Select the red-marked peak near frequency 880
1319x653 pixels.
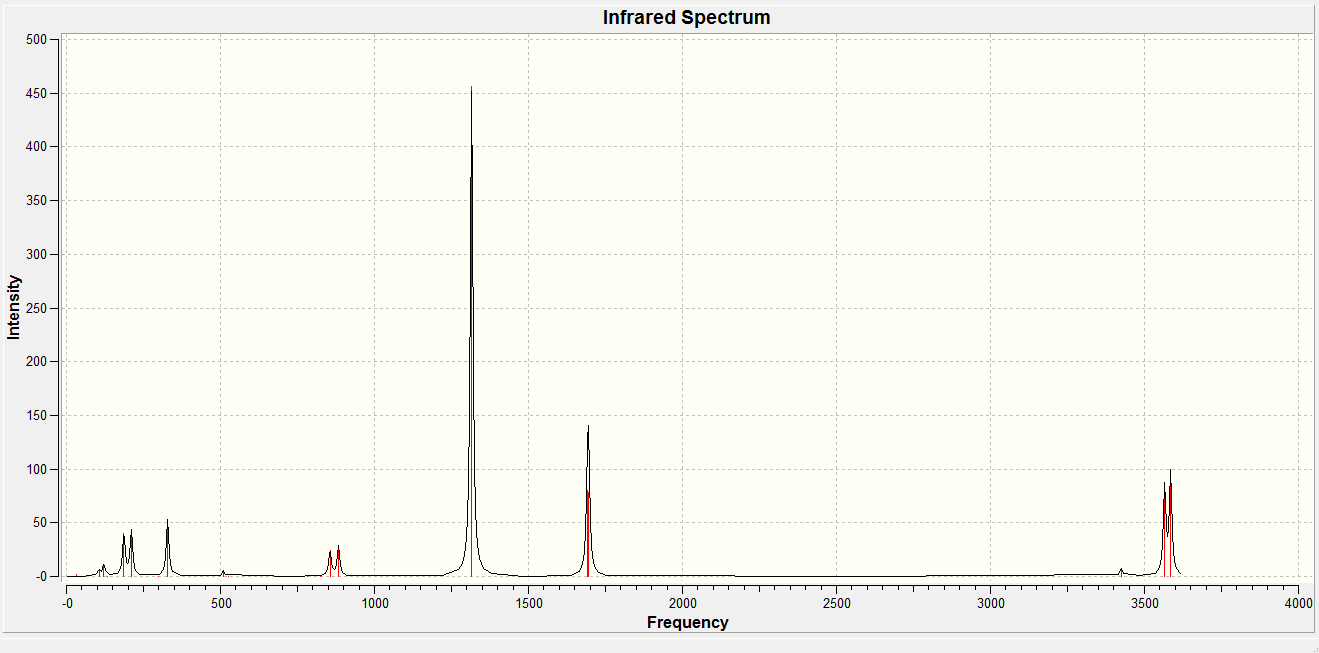tap(338, 561)
